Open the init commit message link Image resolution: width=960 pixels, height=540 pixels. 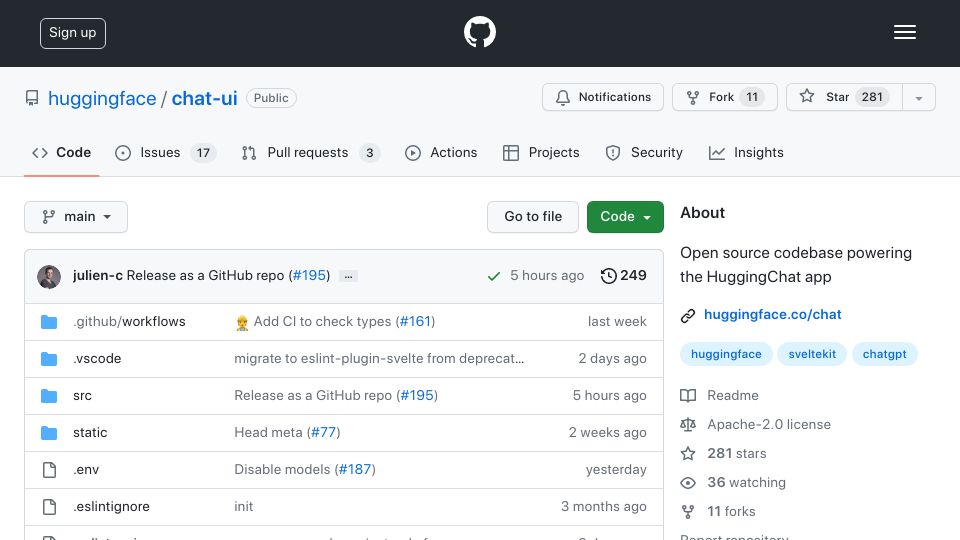click(x=243, y=506)
